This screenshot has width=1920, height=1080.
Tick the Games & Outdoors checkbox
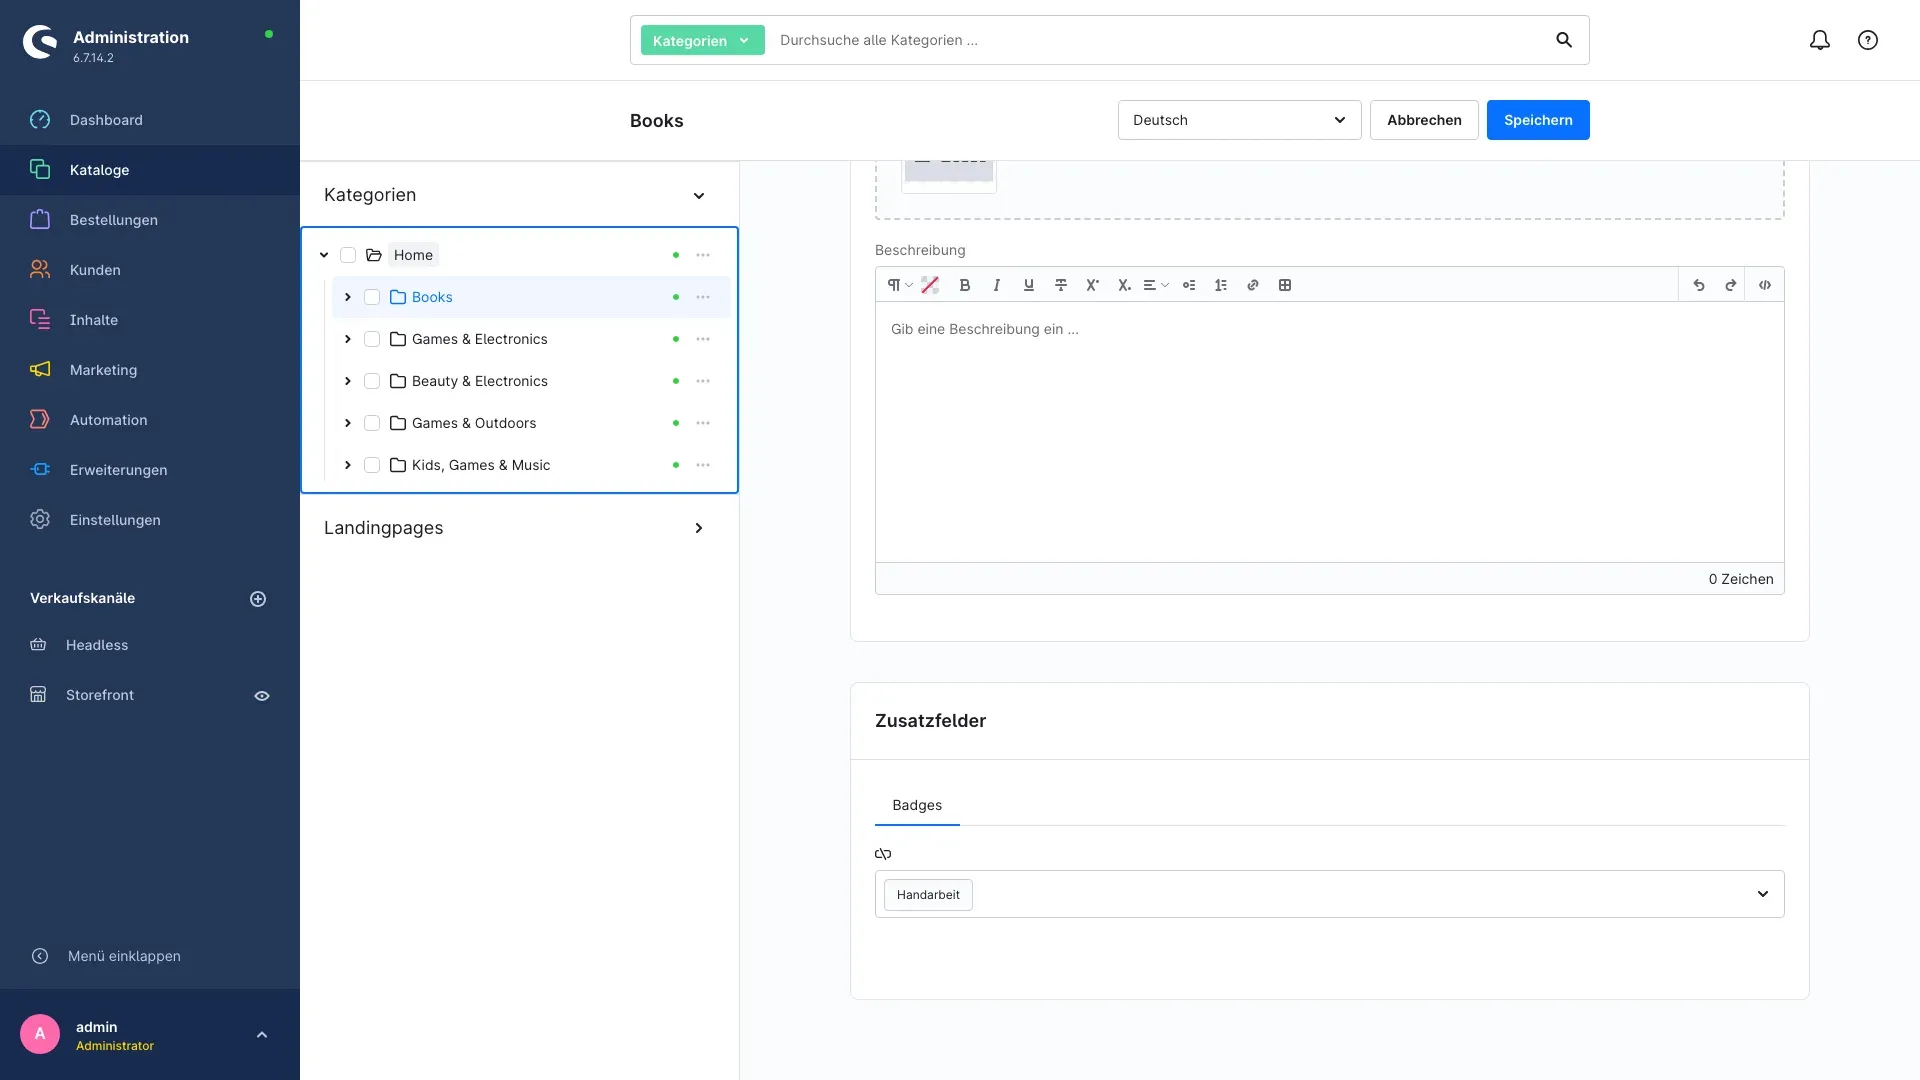coord(372,423)
